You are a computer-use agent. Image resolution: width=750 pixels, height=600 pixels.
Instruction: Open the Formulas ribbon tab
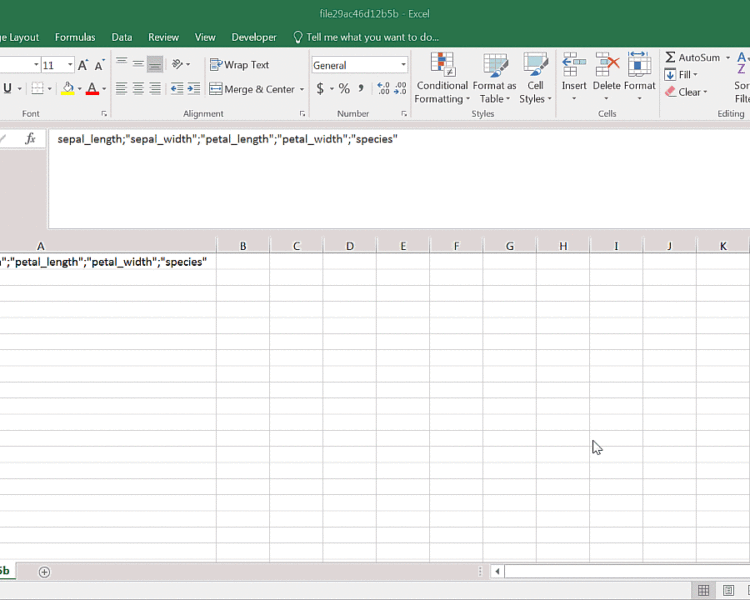75,37
